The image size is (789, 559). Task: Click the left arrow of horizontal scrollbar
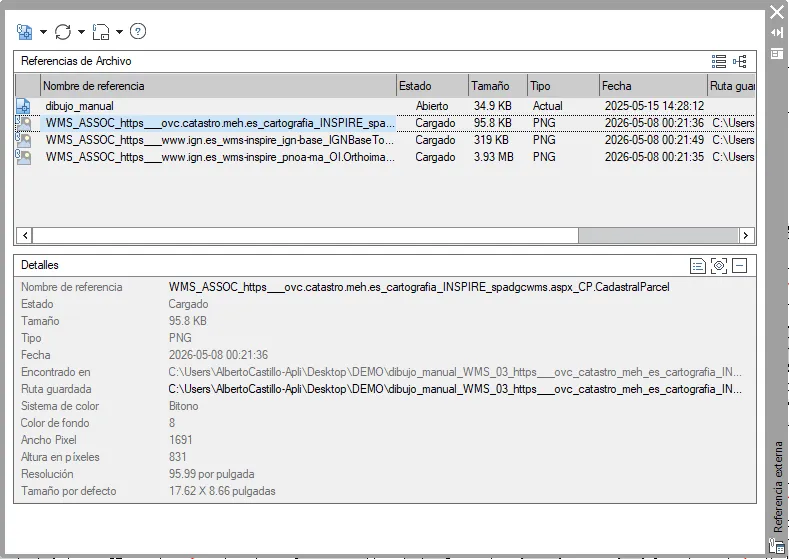pyautogui.click(x=25, y=235)
